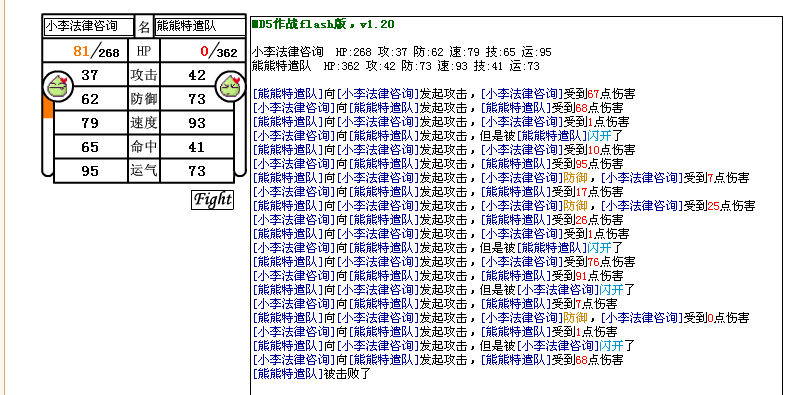The width and height of the screenshot is (788, 395).
Task: Click the 小李法律咨询 HP:268 stats summary line
Action: (402, 52)
